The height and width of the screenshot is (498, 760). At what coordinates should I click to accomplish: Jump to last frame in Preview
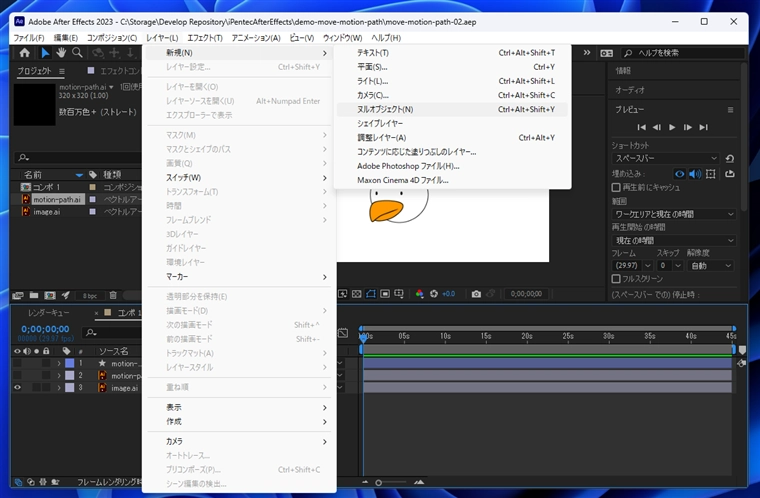click(704, 127)
